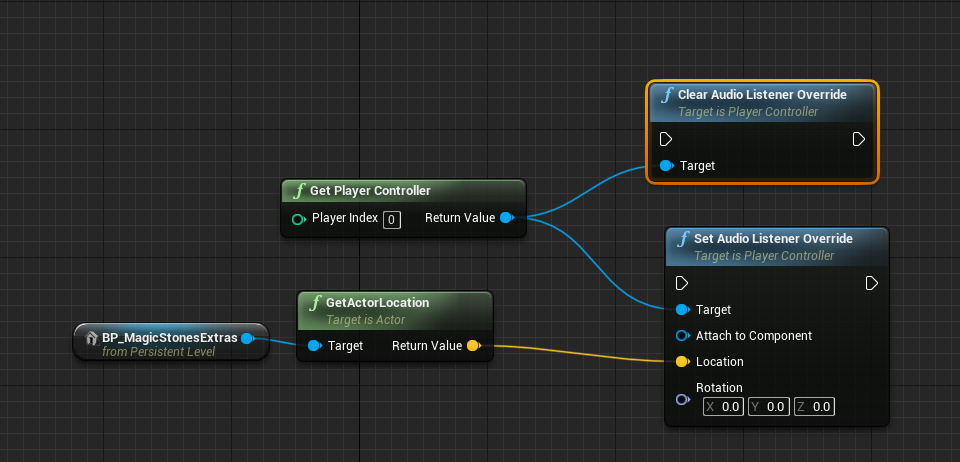
Task: Click 'Target is Actor' subtitle text
Action: pos(366,319)
